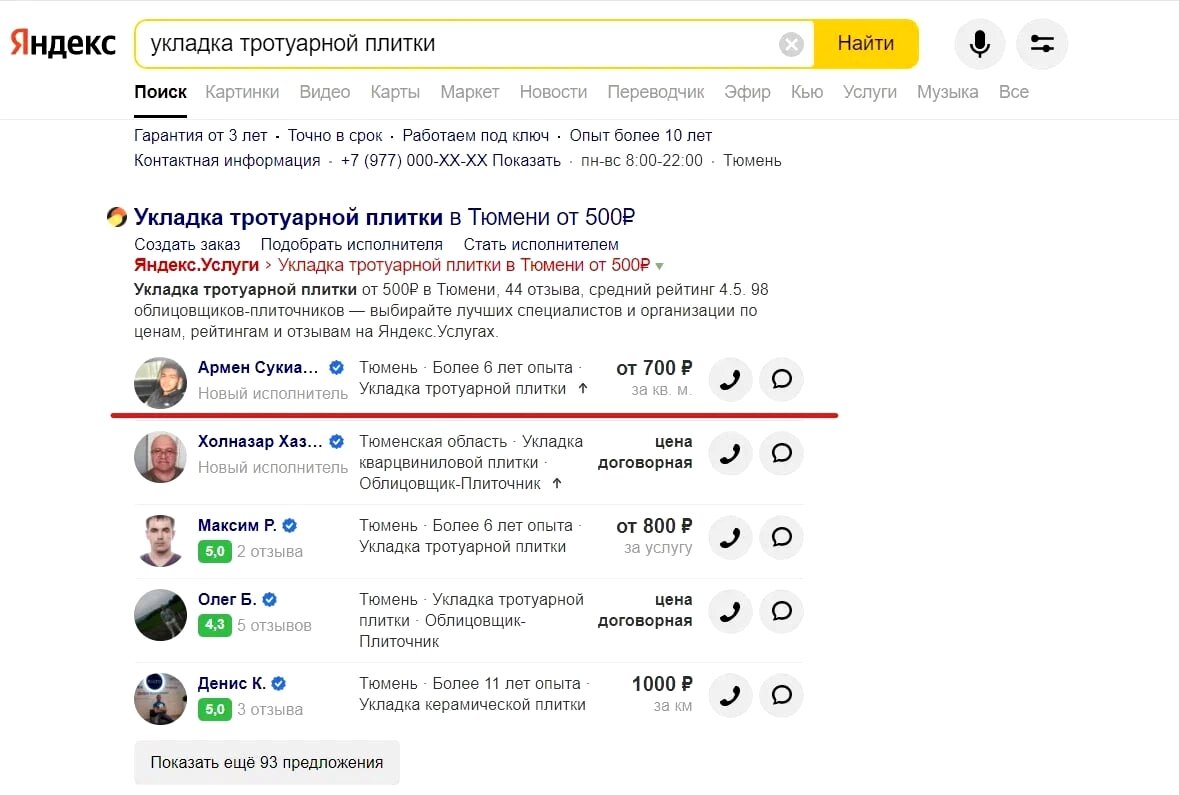Click Показать ещё 93 предложения button

click(x=267, y=763)
